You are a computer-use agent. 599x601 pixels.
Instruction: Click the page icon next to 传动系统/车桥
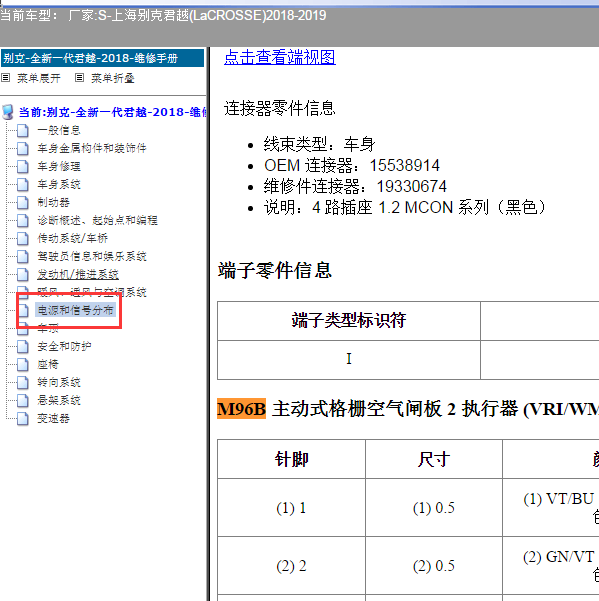click(x=23, y=238)
